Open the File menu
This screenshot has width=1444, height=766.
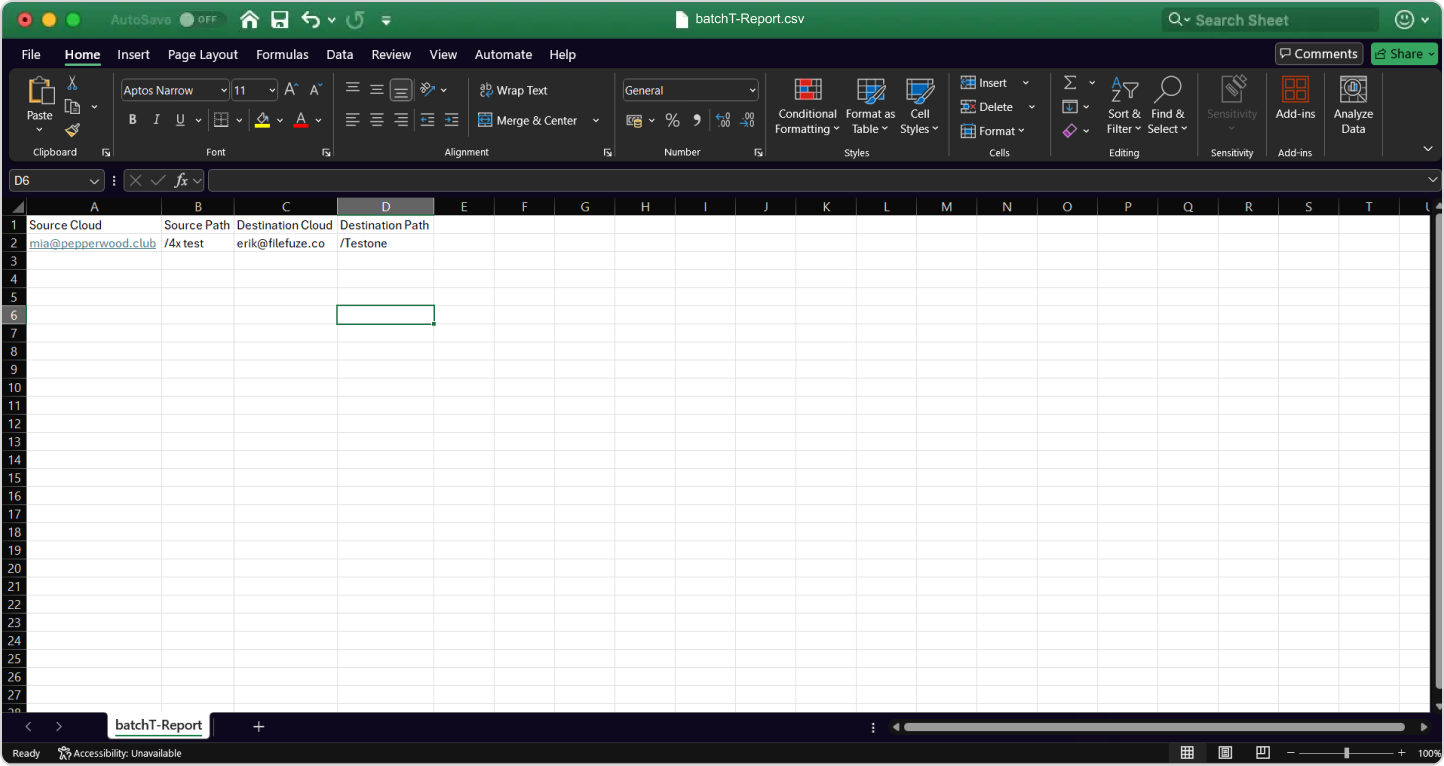point(31,54)
